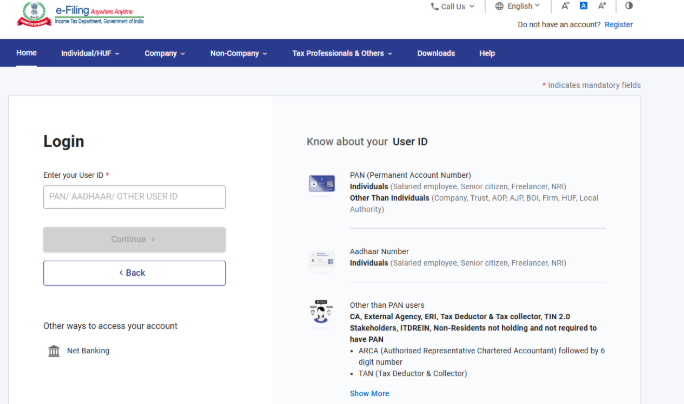Open Tax Professionals & Others menu

pyautogui.click(x=342, y=53)
